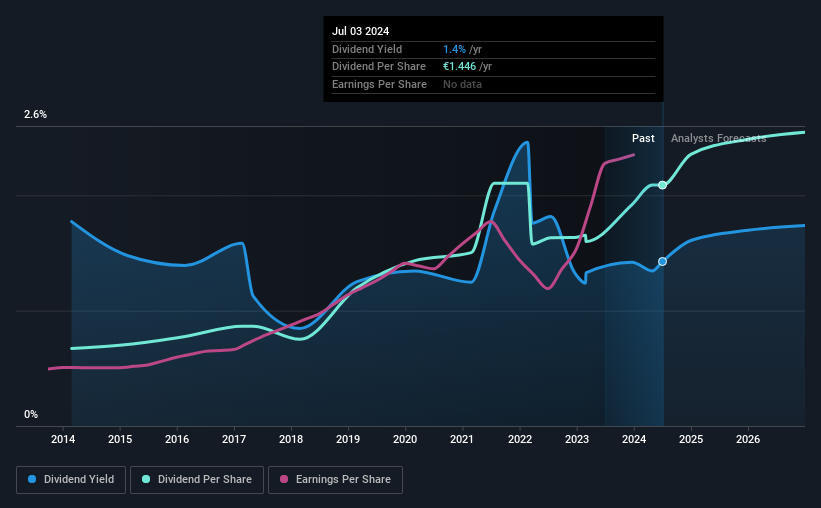Click the 2021 x-axis label
This screenshot has height=508, width=821.
click(462, 439)
